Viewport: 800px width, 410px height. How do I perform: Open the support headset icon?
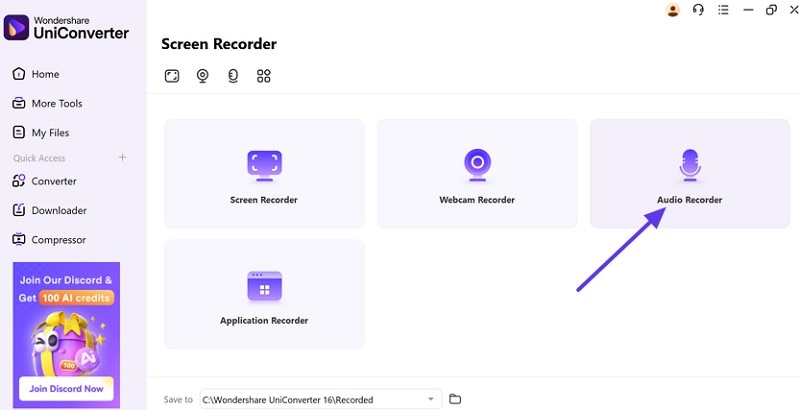click(698, 10)
